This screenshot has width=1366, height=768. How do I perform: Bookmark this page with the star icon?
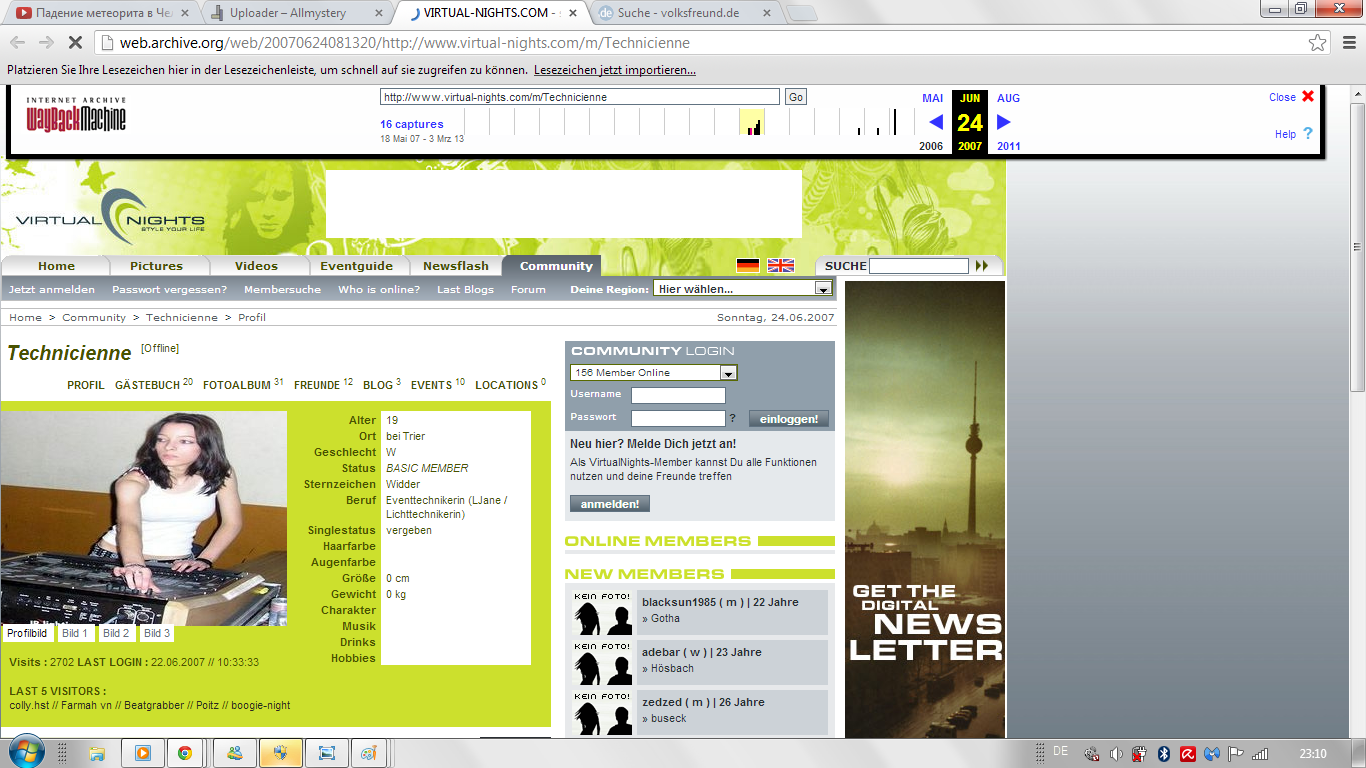tap(1318, 43)
